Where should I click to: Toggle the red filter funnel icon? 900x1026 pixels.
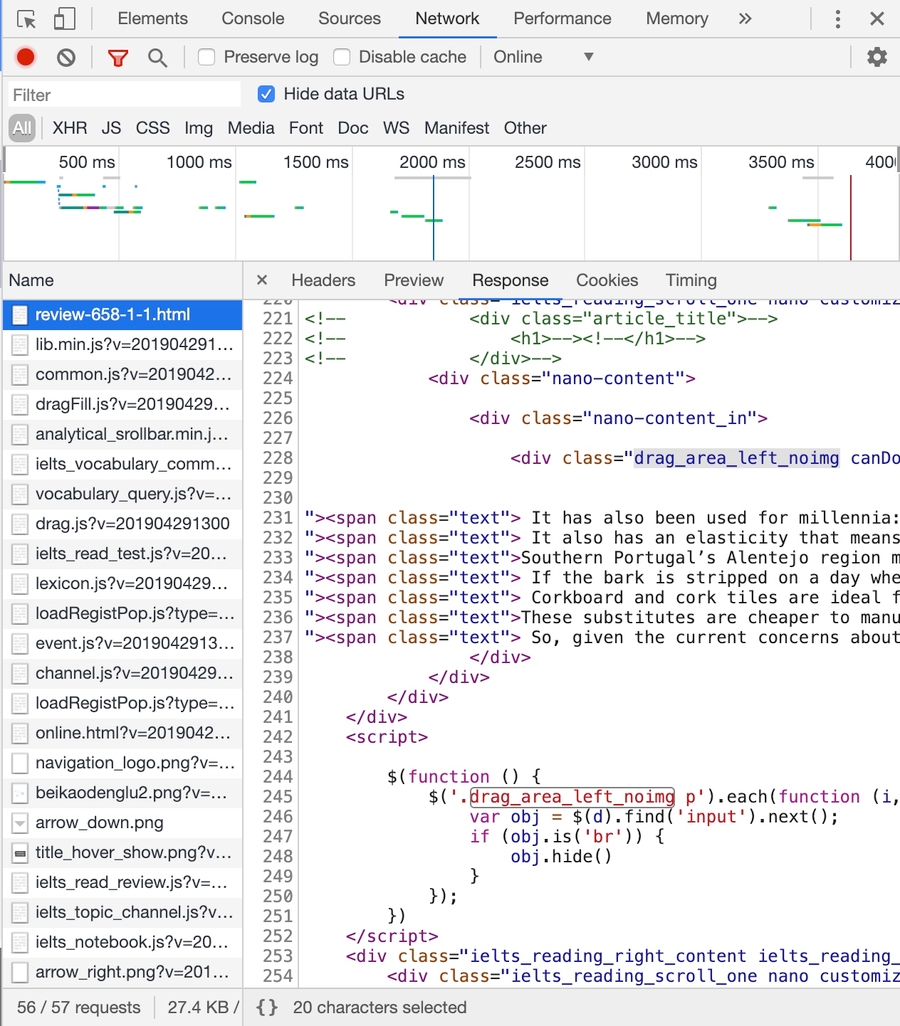point(118,58)
